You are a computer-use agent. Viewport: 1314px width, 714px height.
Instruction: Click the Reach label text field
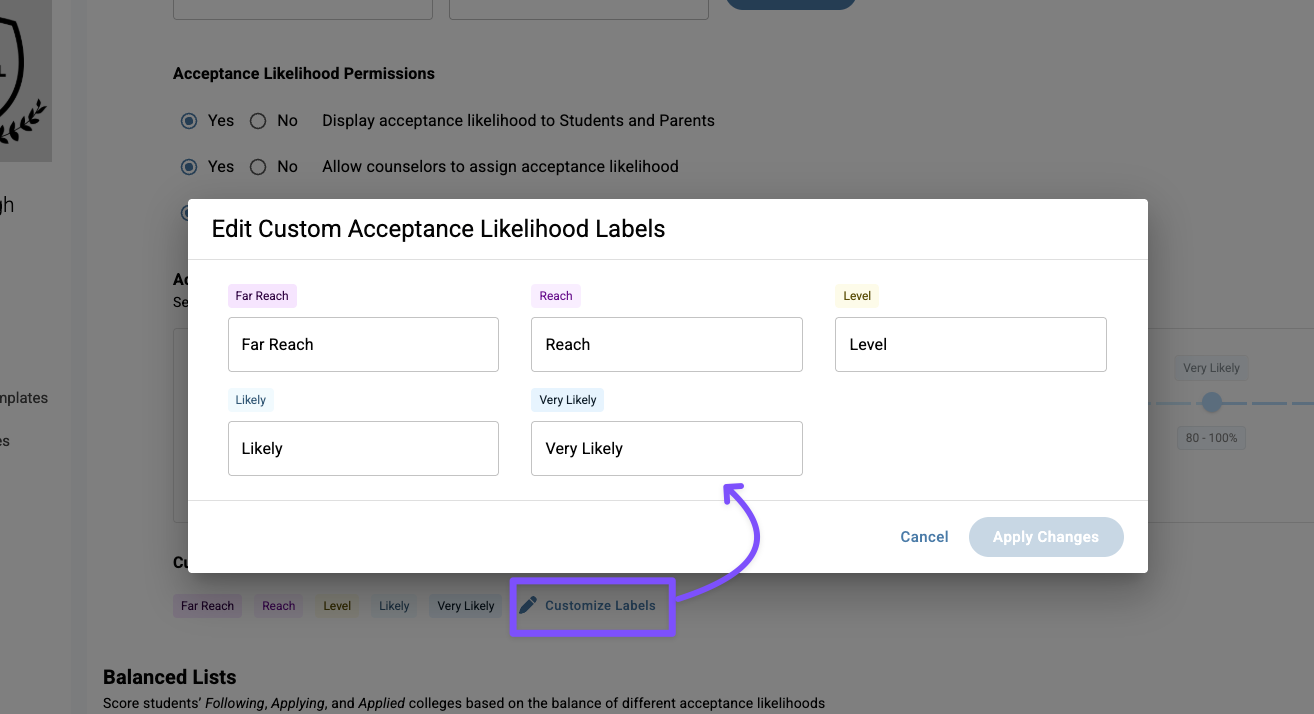667,344
